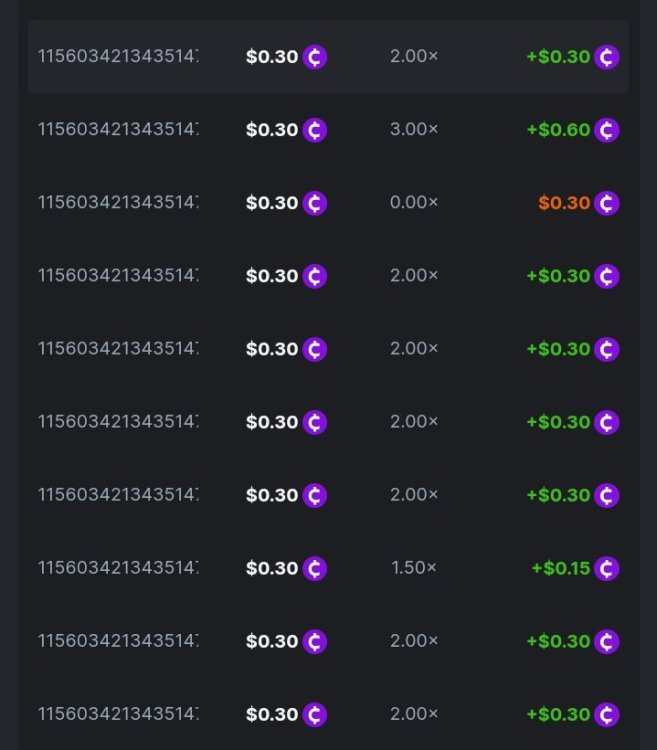Image resolution: width=657 pixels, height=750 pixels.
Task: Click the 1.50× multiplier value
Action: (x=414, y=568)
